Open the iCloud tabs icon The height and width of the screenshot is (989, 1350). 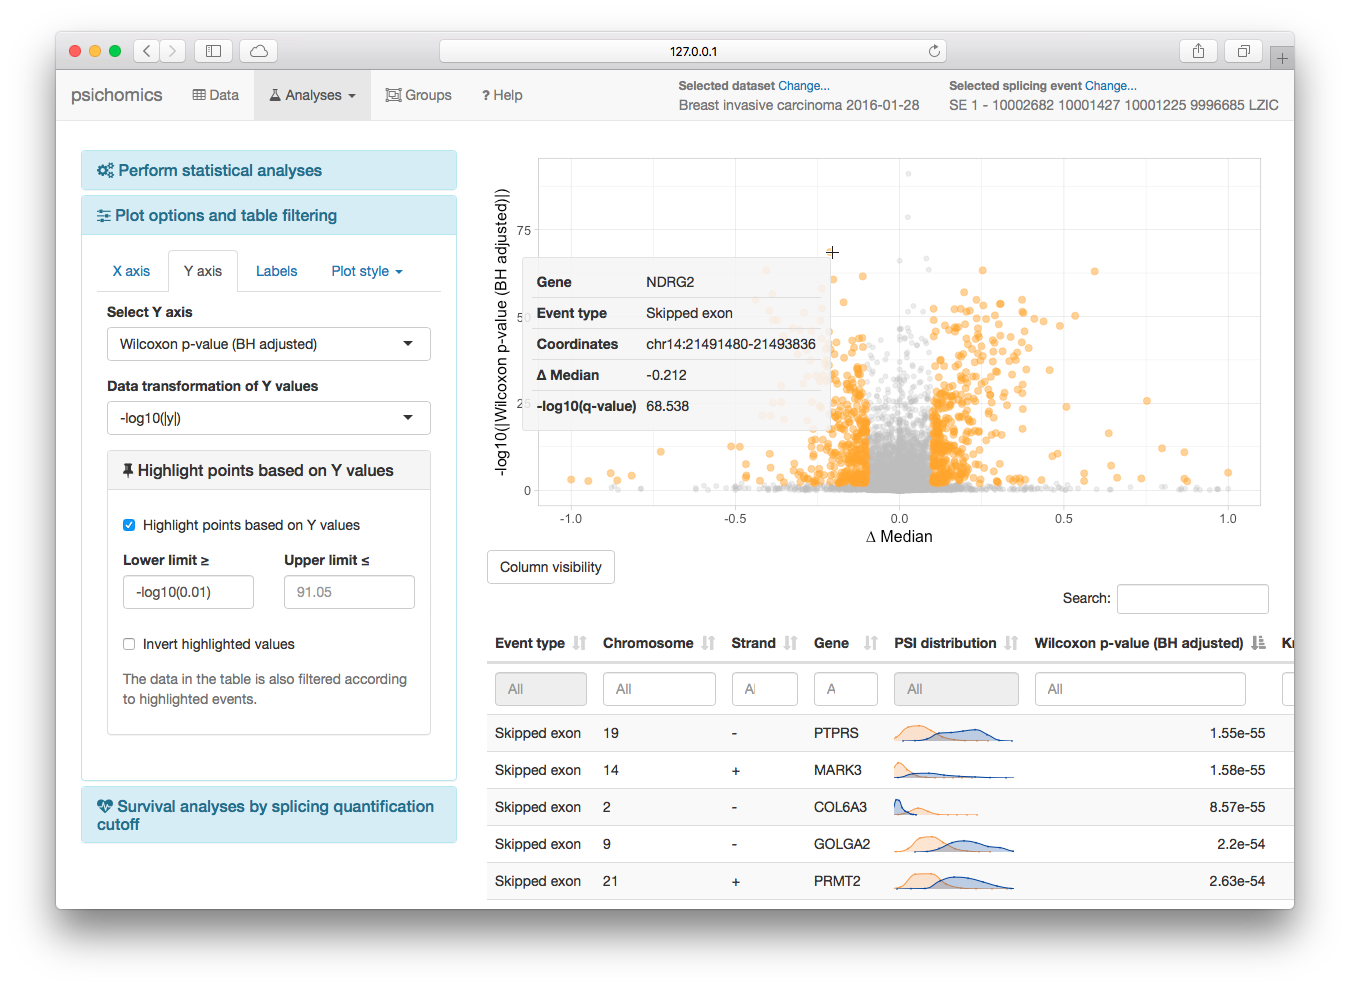[259, 51]
